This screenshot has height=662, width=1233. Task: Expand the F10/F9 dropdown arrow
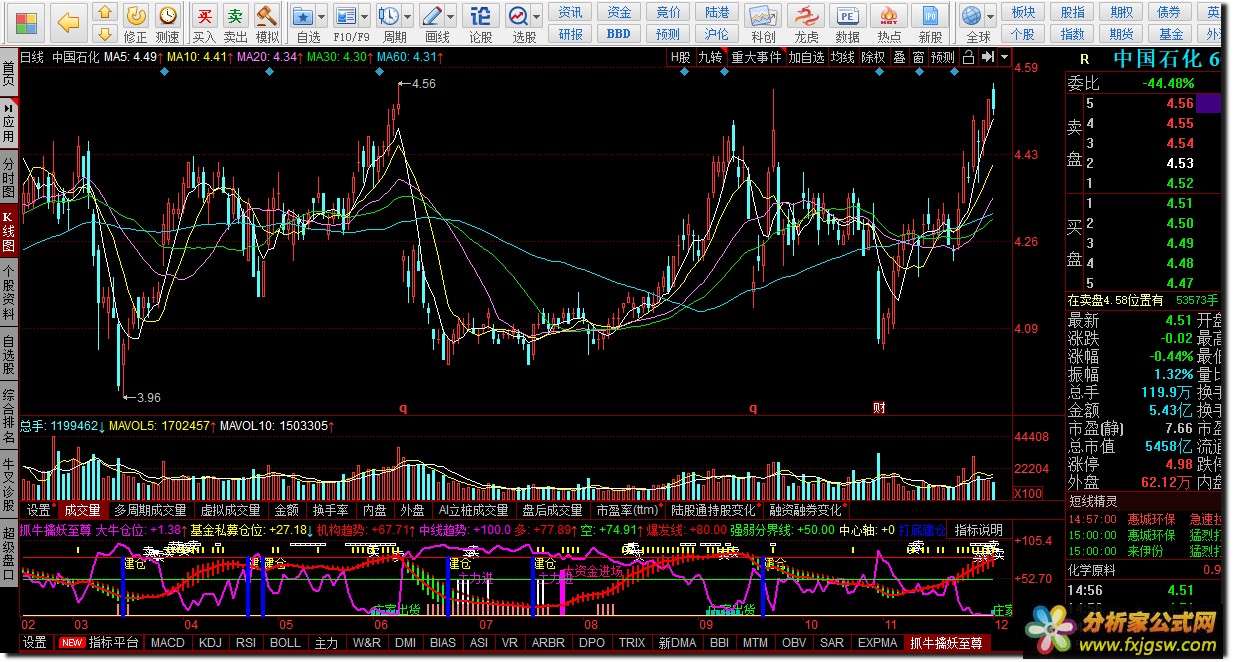[x=365, y=17]
